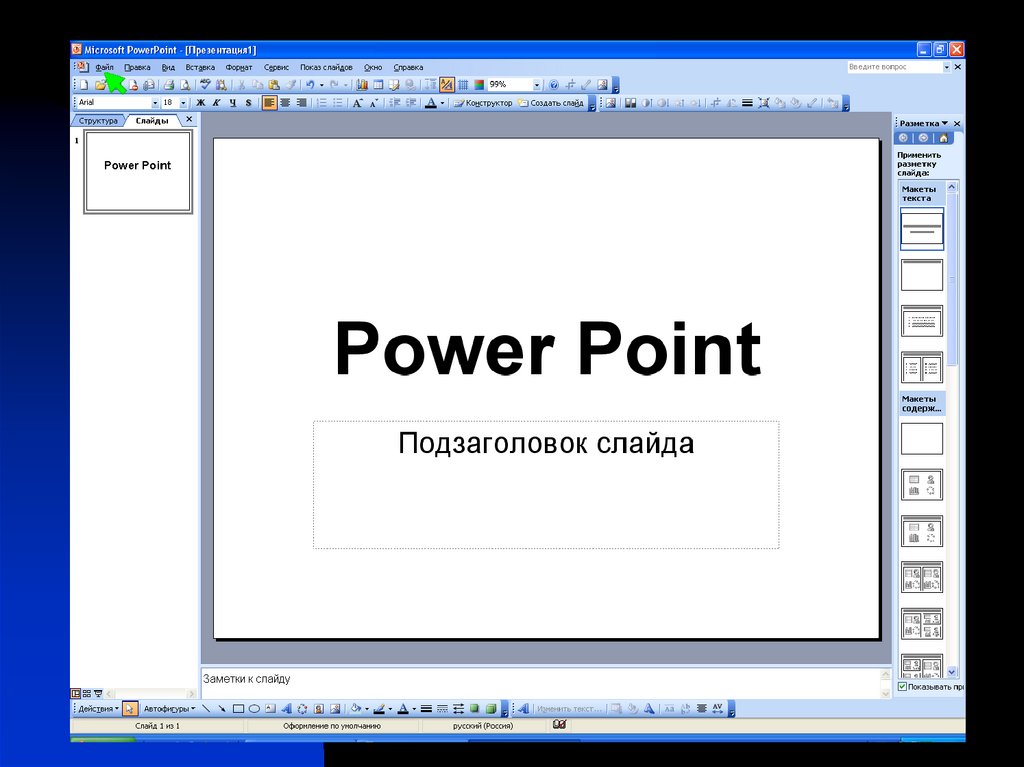Screen dimensions: 1024x767
Task: Click the Color/Grayscale icon
Action: coord(479,85)
